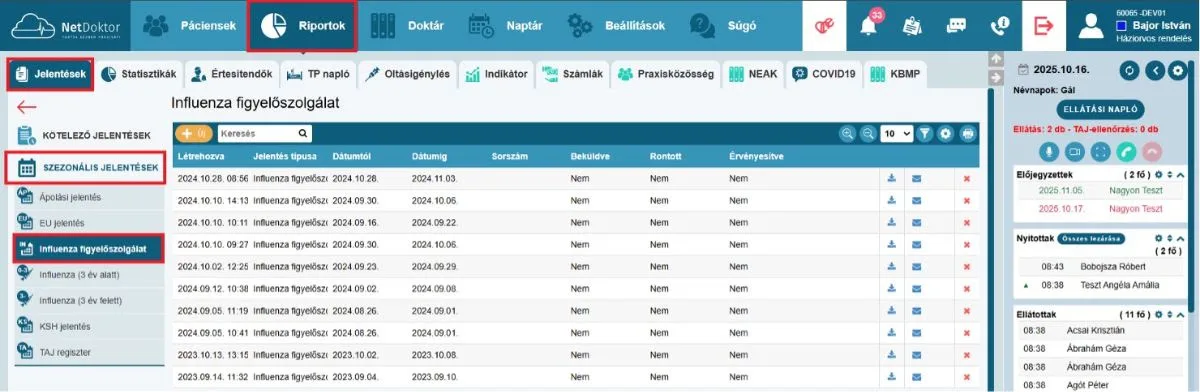Click the filter funnel icon in table toolbar
The height and width of the screenshot is (392, 1200).
925,133
